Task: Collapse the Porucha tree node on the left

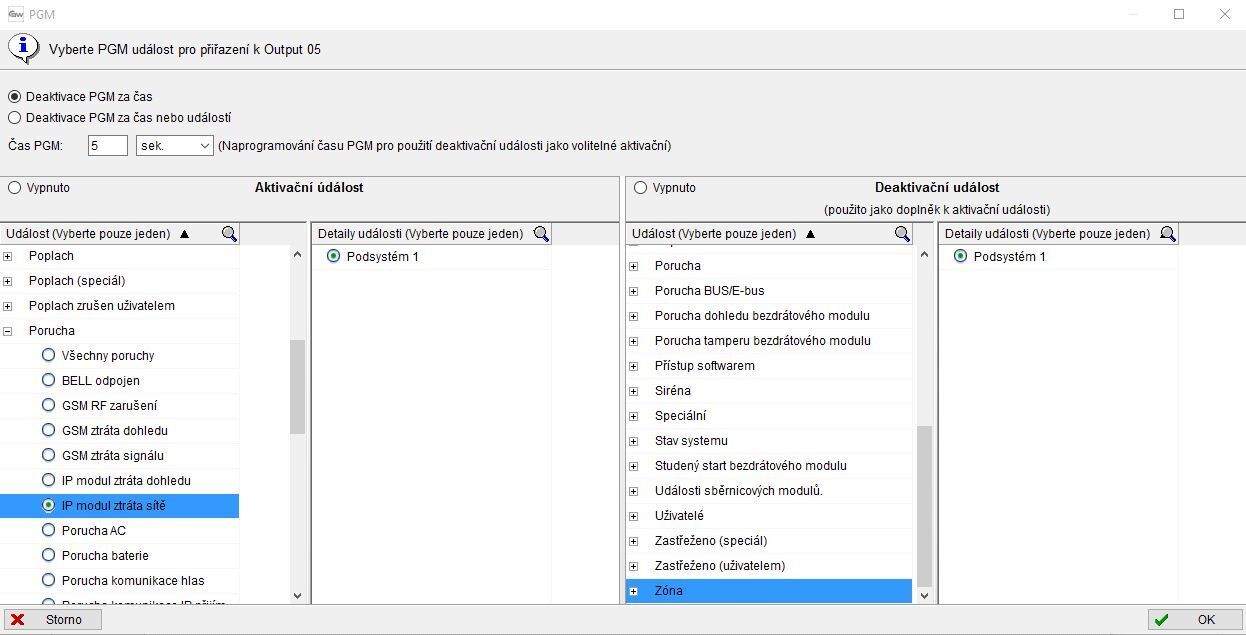Action: 8,331
